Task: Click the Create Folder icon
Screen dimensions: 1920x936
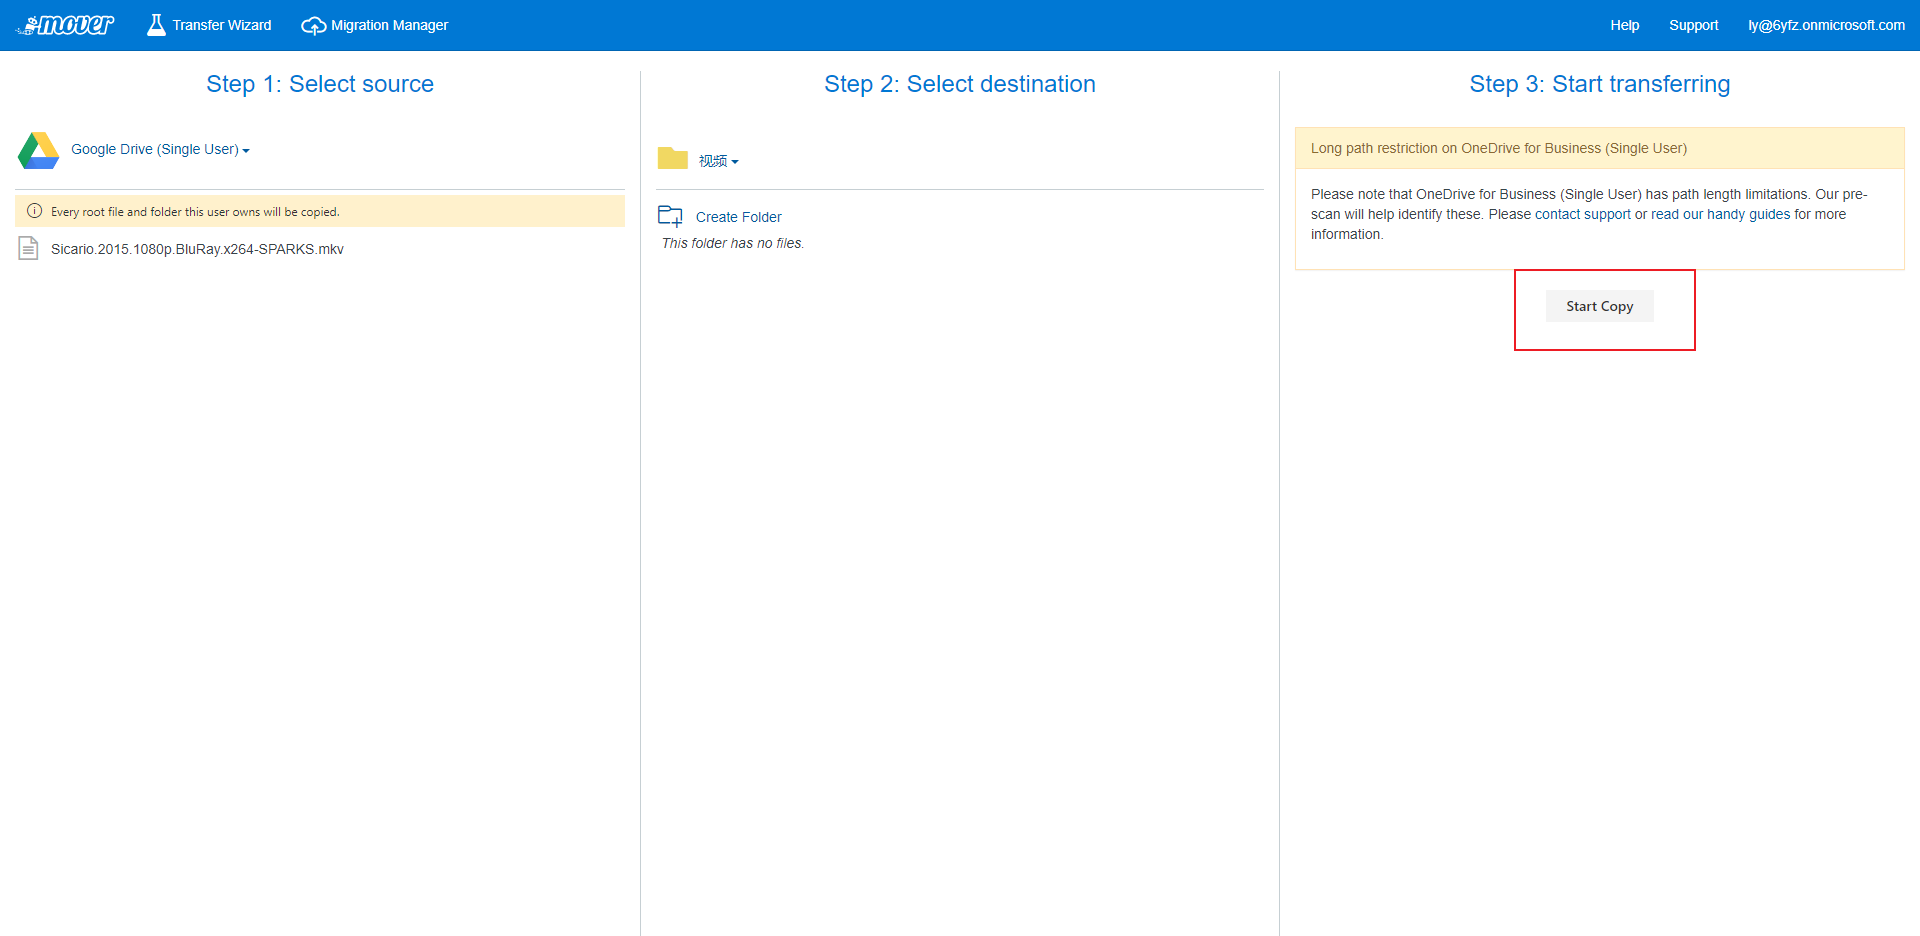Action: pos(670,216)
